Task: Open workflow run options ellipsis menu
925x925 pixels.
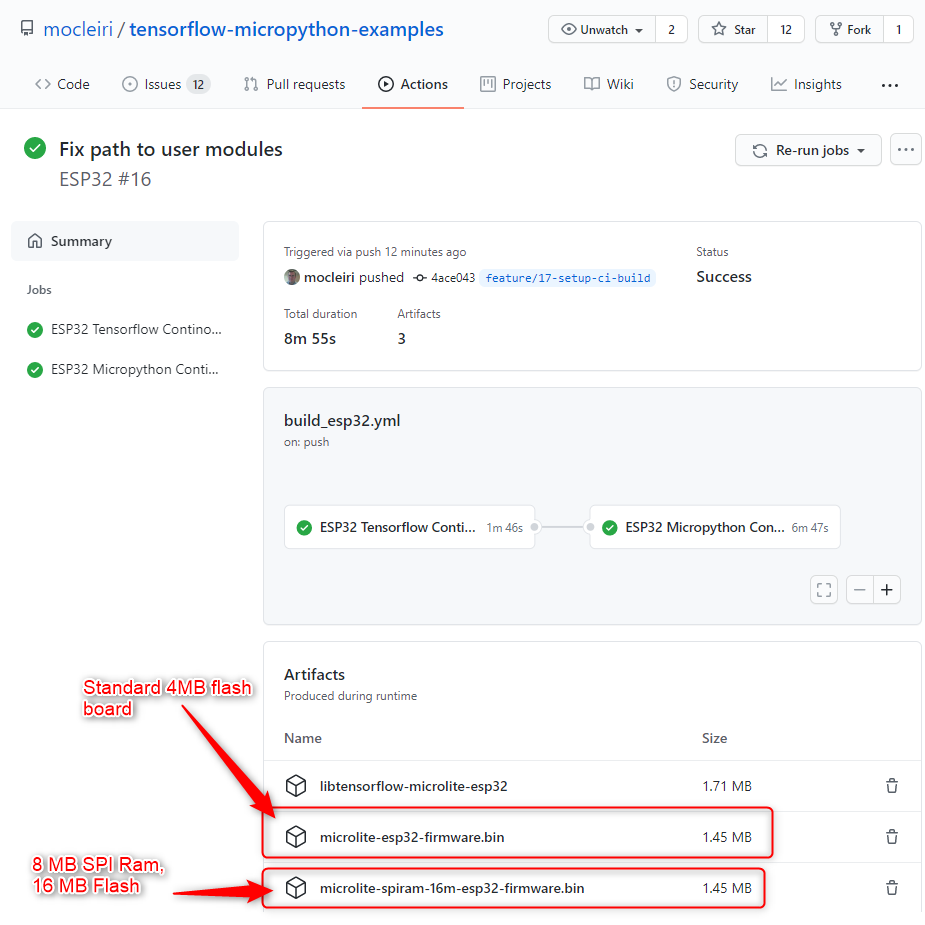Action: click(x=906, y=150)
